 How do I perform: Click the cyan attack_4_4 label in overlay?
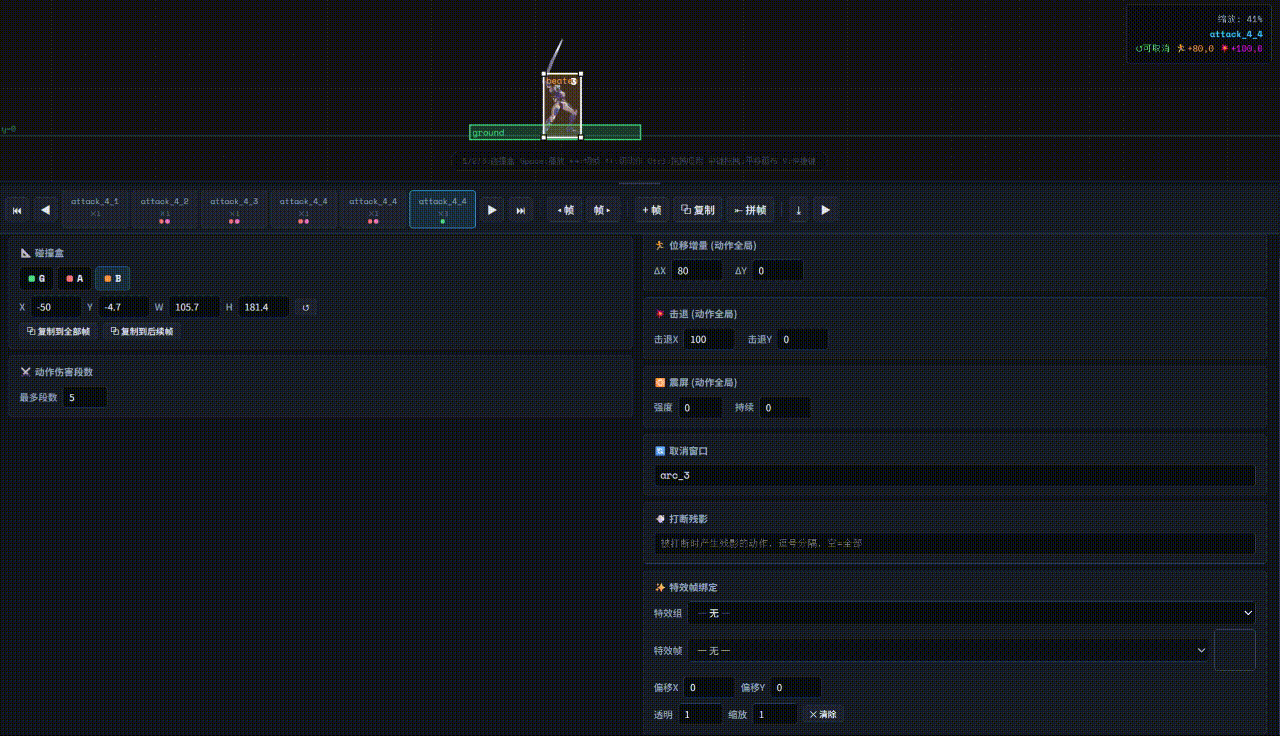pyautogui.click(x=1236, y=34)
